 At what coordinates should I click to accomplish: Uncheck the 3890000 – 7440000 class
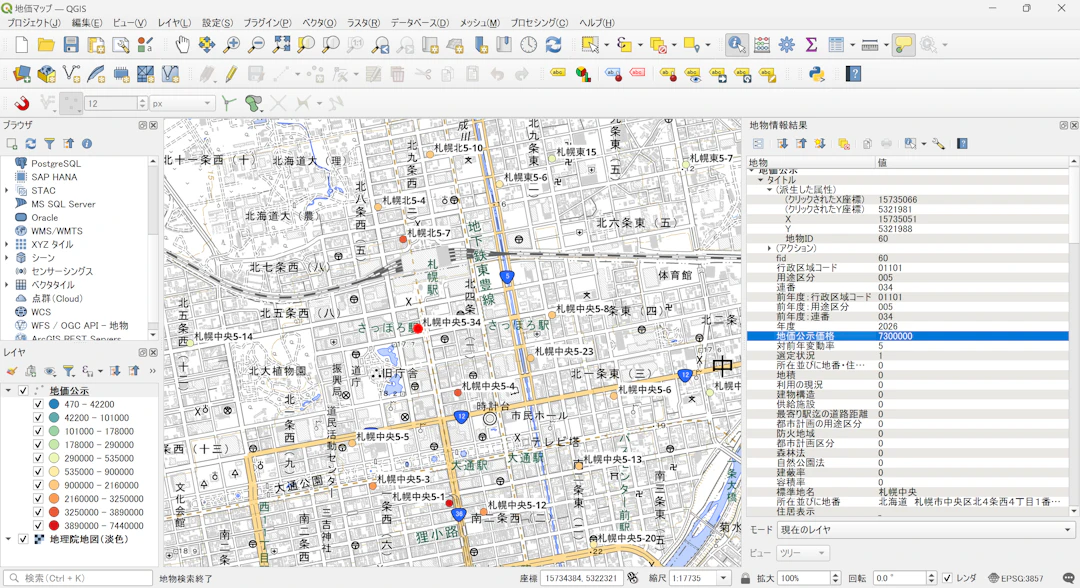pyautogui.click(x=38, y=525)
